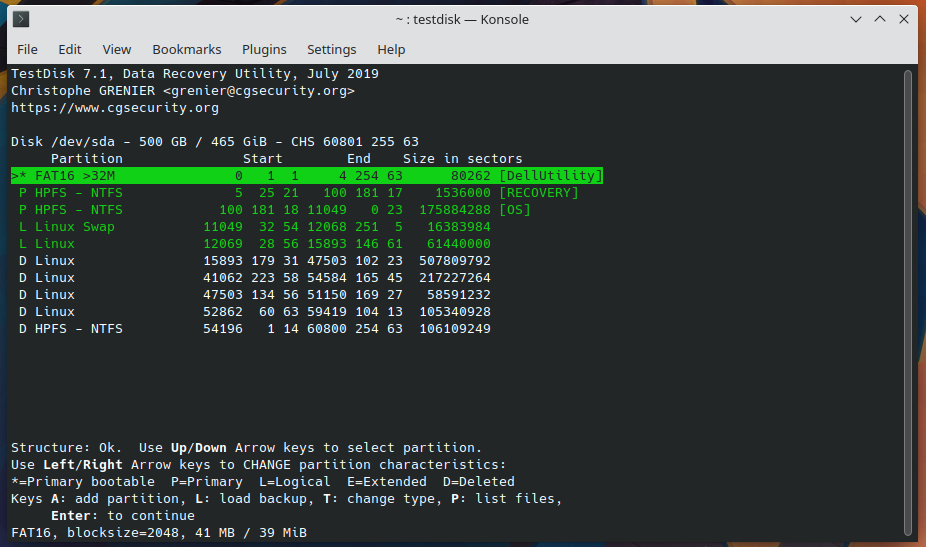Image resolution: width=926 pixels, height=547 pixels.
Task: Click the NTFS OS partition row
Action: (270, 210)
